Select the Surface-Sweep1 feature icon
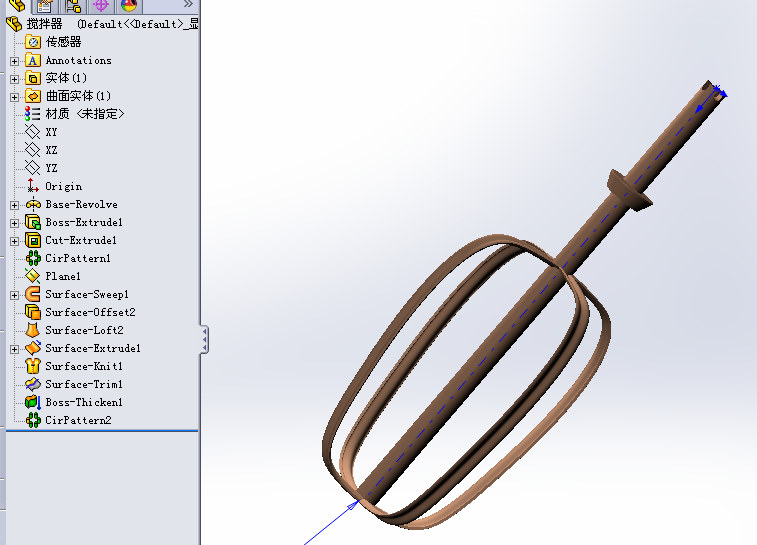 pyautogui.click(x=33, y=294)
